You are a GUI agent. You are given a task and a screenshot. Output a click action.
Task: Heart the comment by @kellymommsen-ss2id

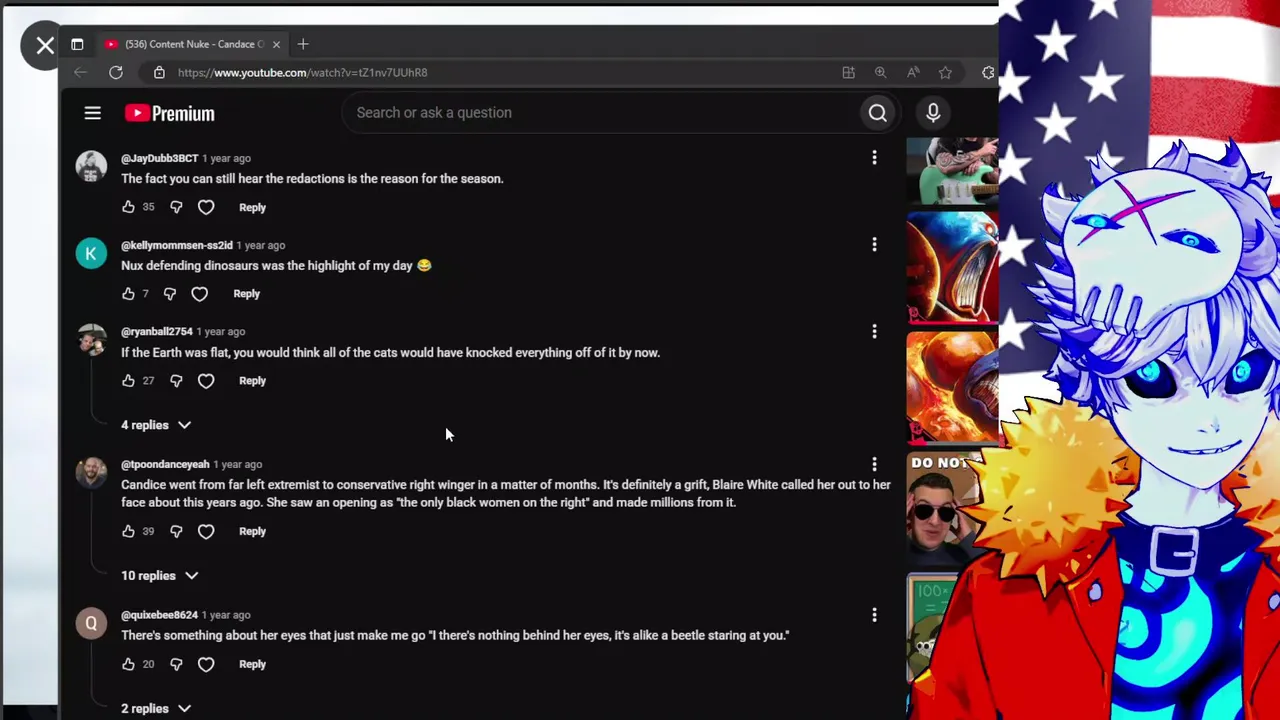pyautogui.click(x=200, y=294)
